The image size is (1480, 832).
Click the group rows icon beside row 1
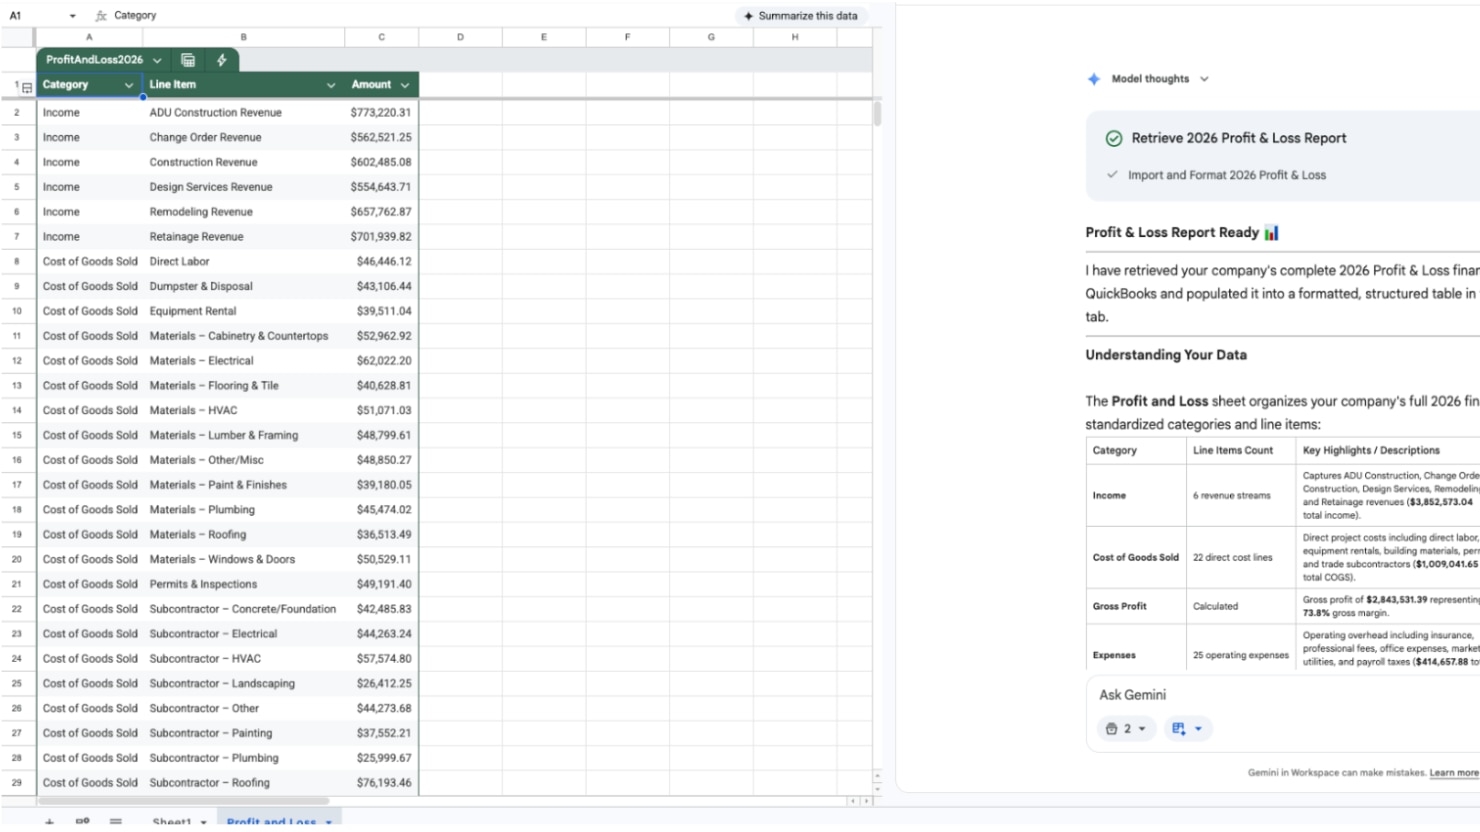(x=27, y=88)
